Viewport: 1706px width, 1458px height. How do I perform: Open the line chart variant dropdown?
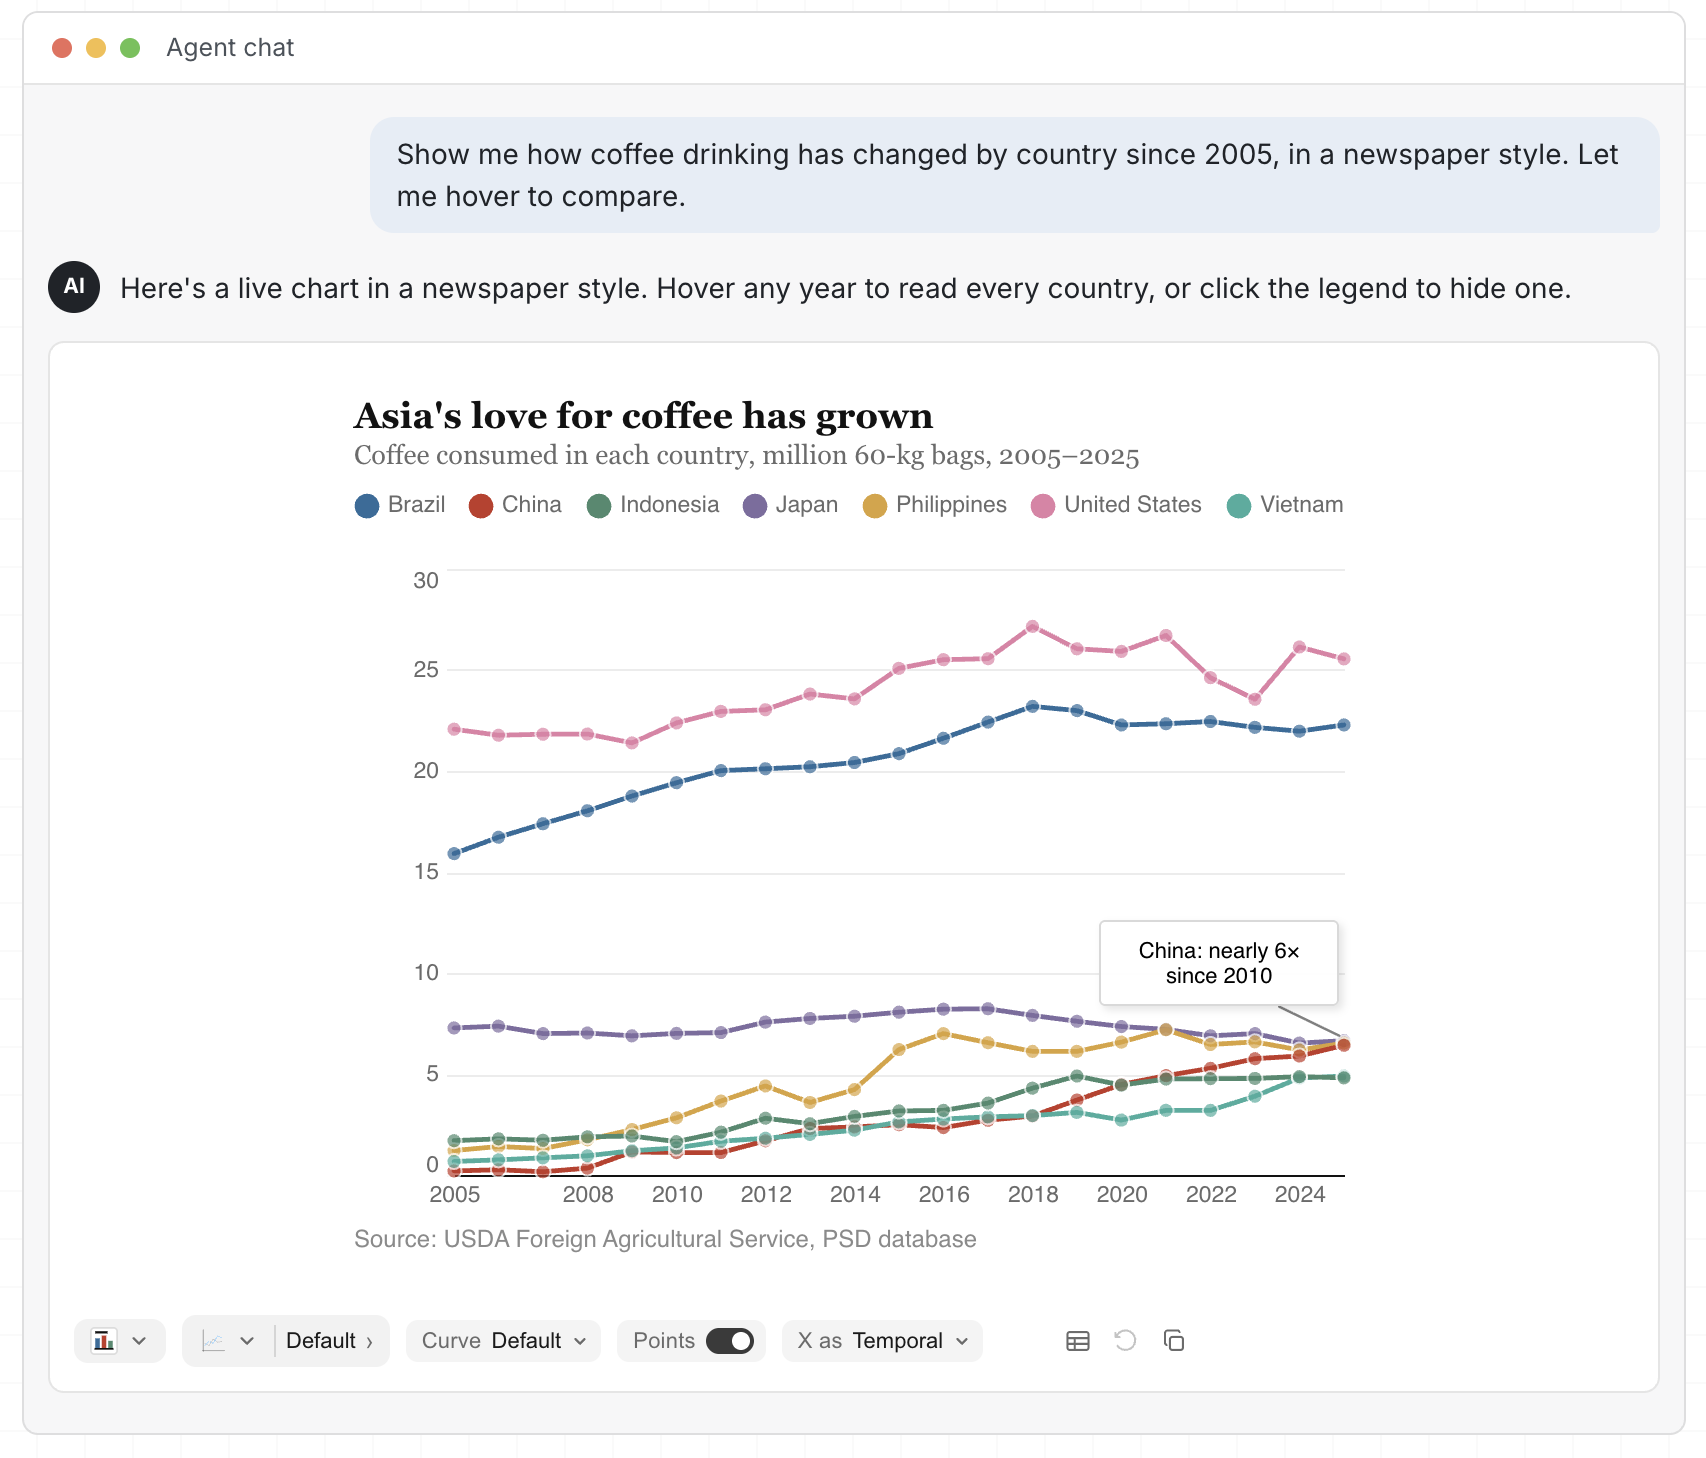[229, 1341]
